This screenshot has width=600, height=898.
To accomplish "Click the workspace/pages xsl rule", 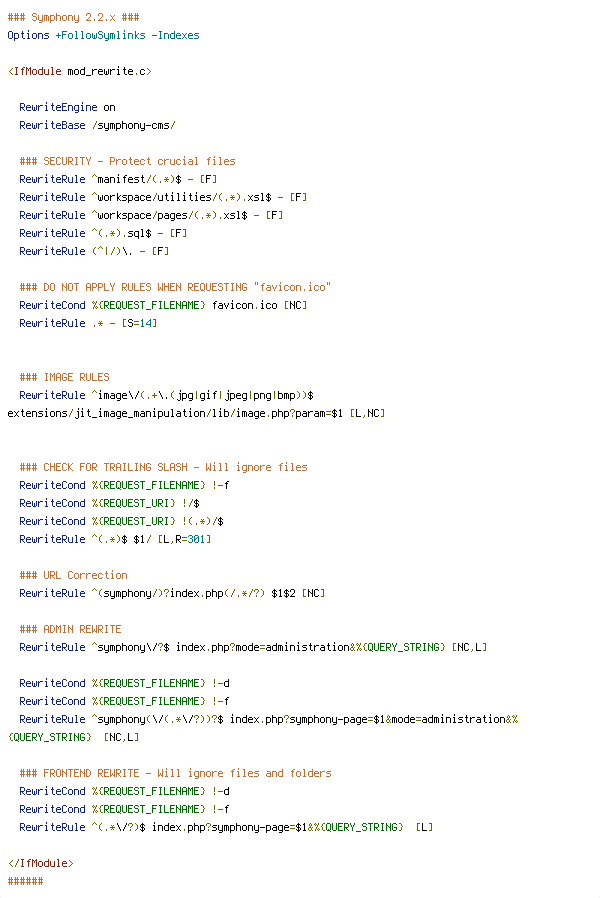I will pos(151,215).
